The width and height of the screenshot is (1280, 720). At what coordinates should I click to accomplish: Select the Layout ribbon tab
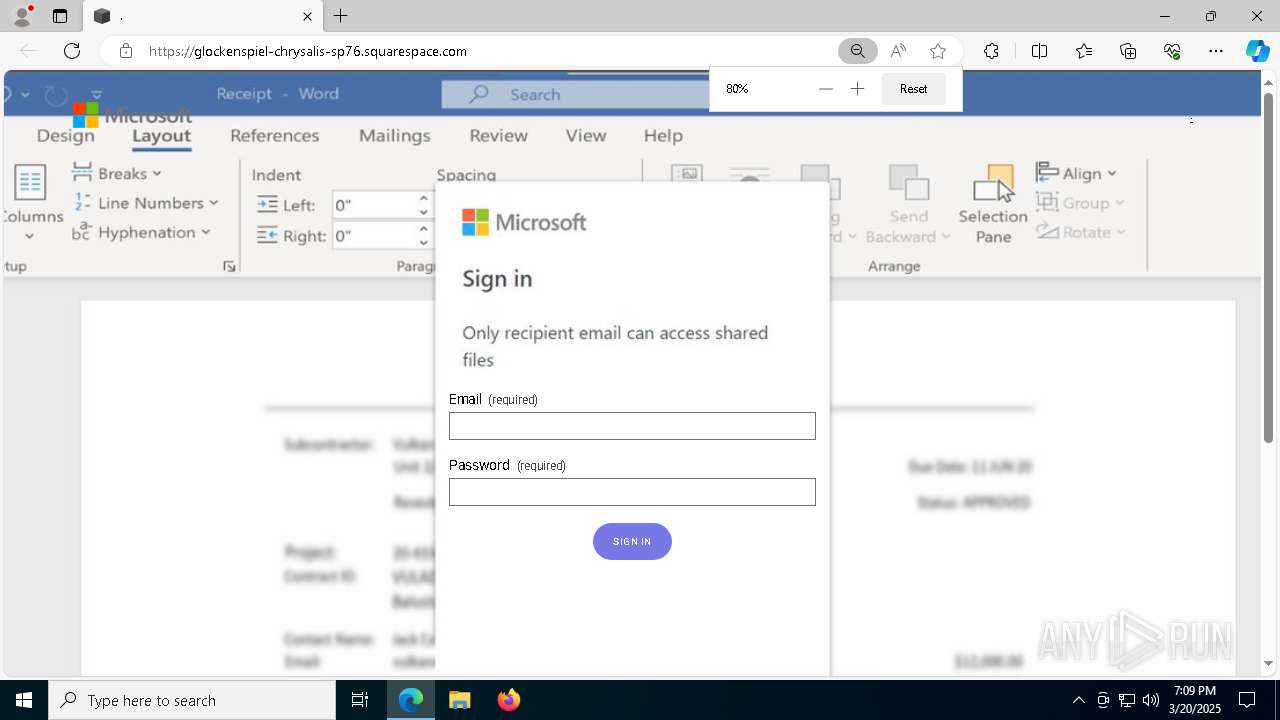tap(161, 136)
